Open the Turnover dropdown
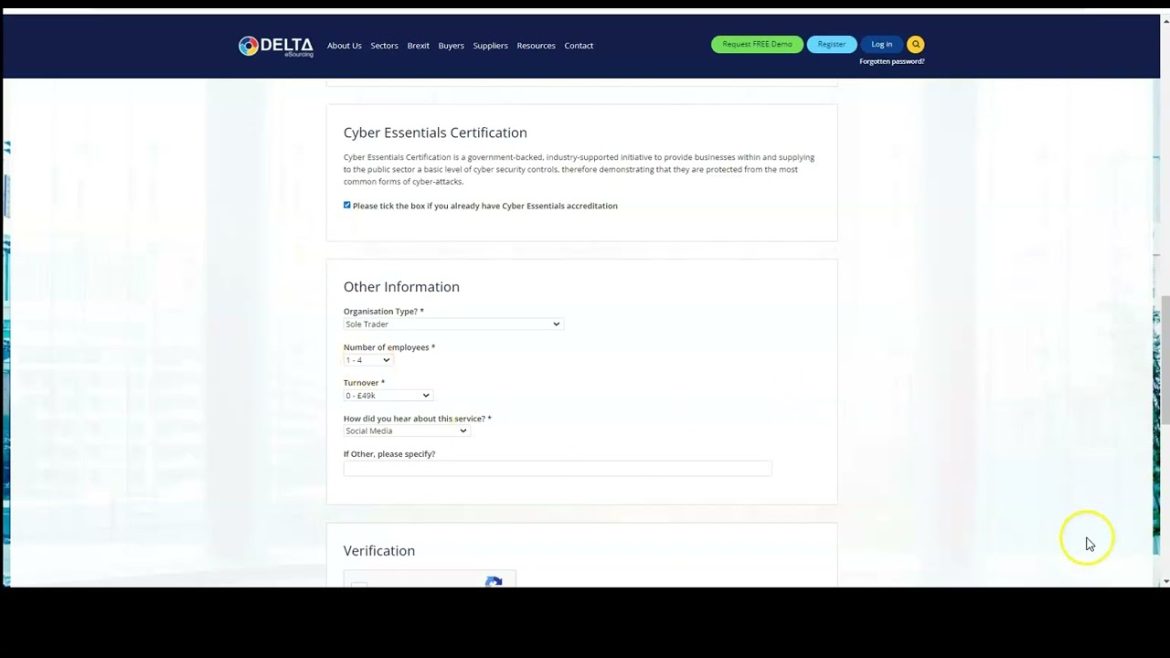Screen dimensions: 1170x658 [x=387, y=395]
